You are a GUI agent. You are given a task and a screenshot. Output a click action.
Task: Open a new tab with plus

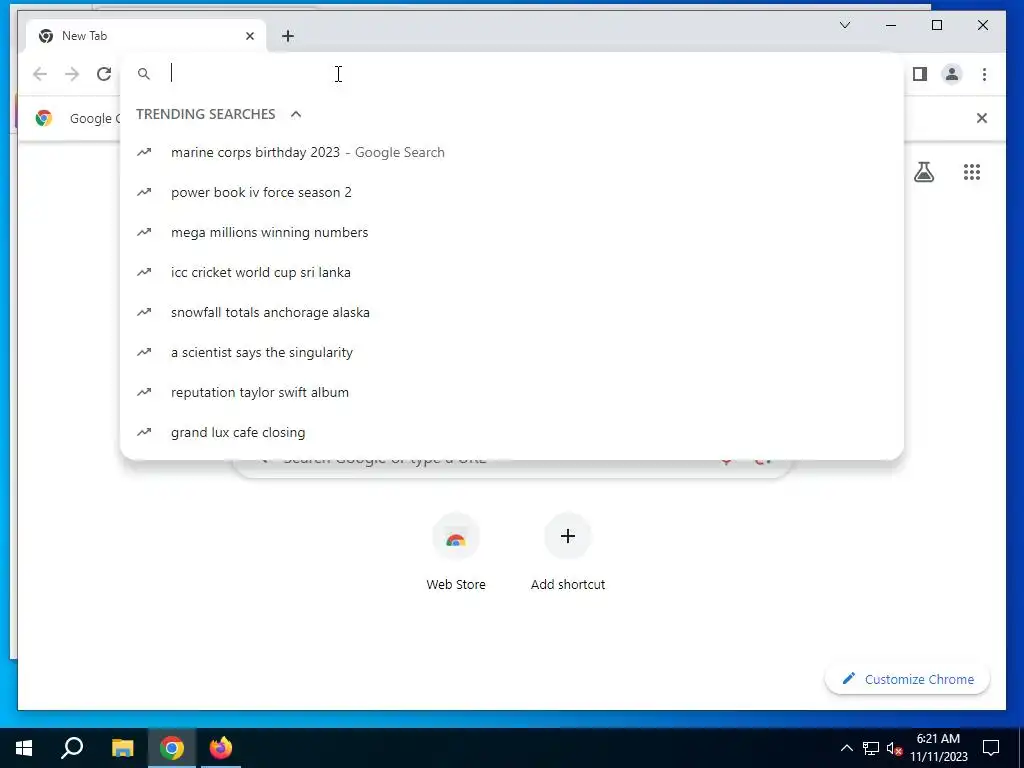pyautogui.click(x=288, y=36)
